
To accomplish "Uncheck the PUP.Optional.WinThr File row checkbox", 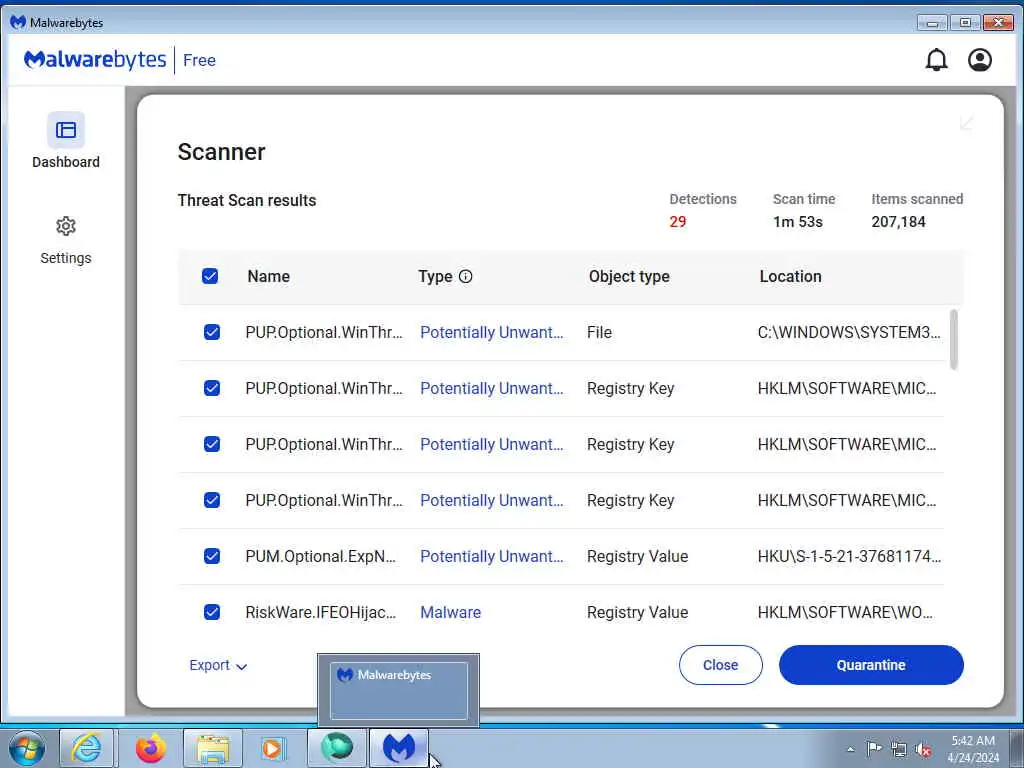I will pos(212,332).
